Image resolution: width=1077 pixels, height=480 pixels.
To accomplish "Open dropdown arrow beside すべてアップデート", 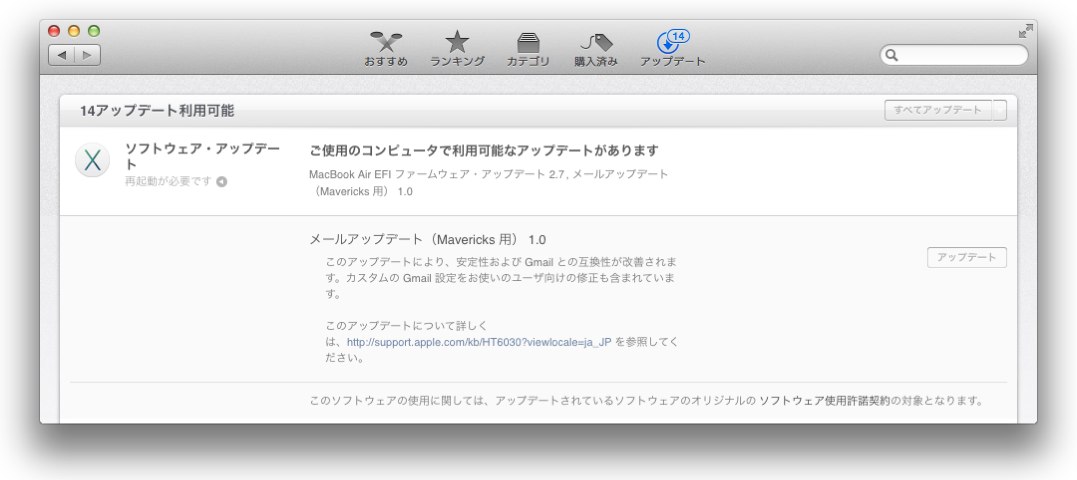I will pyautogui.click(x=999, y=110).
